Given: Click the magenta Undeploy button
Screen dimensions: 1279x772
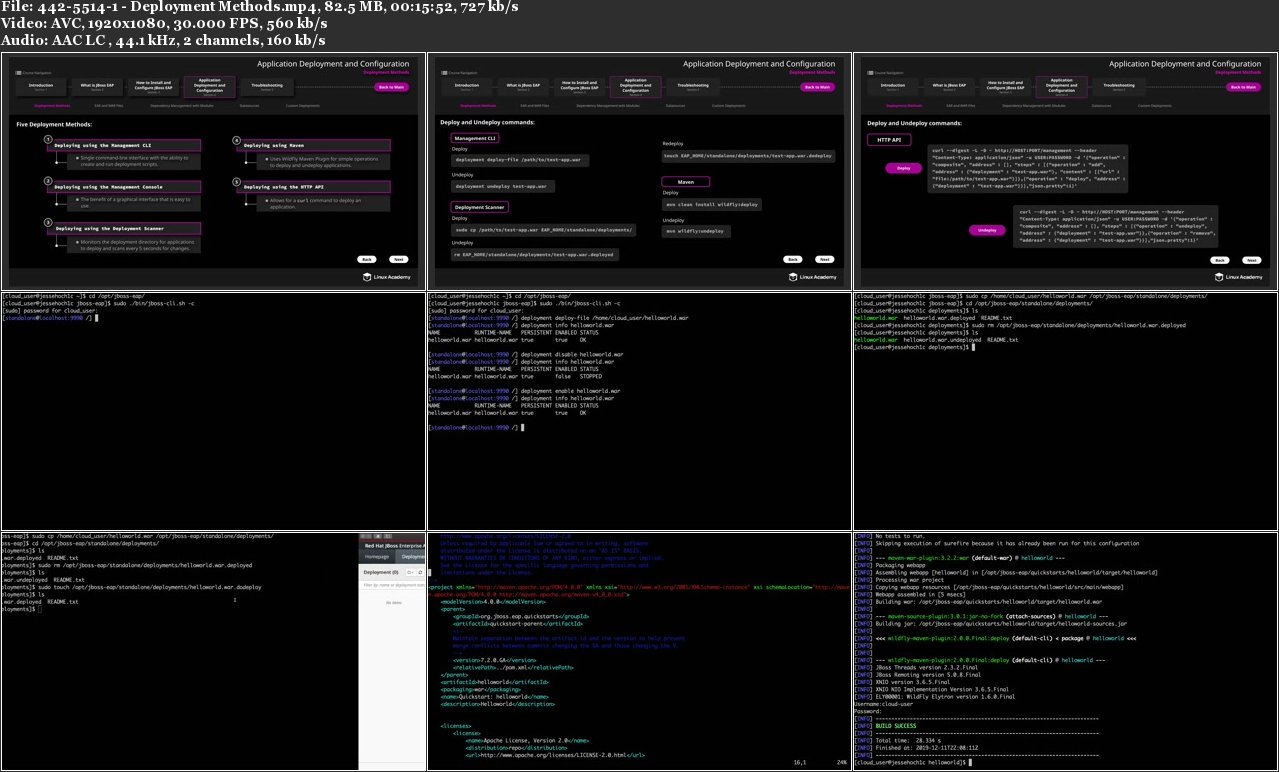Looking at the screenshot, I should click(987, 230).
